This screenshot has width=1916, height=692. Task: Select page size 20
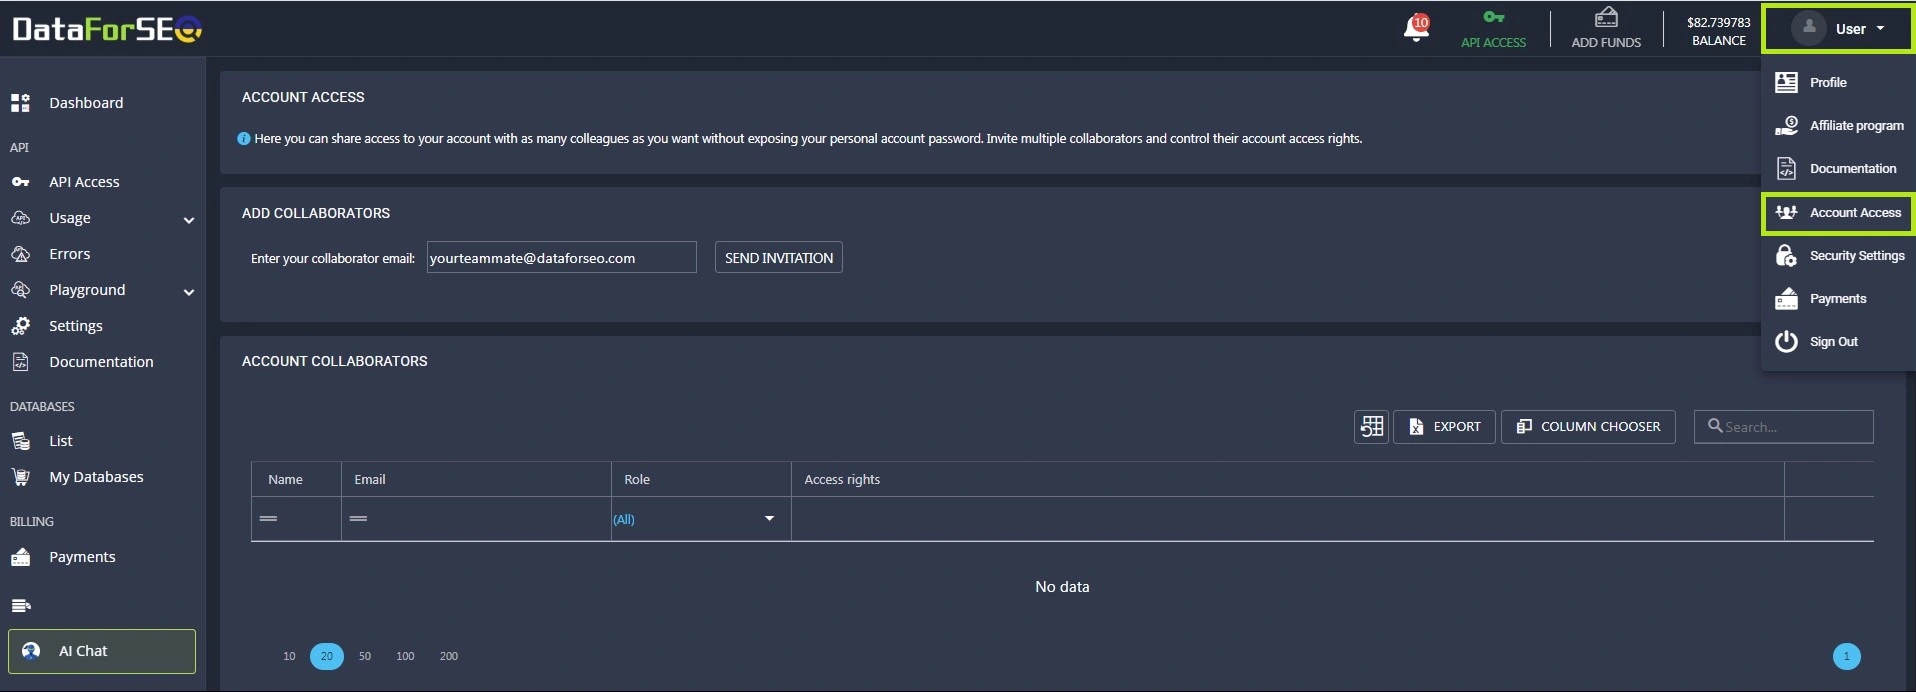327,656
